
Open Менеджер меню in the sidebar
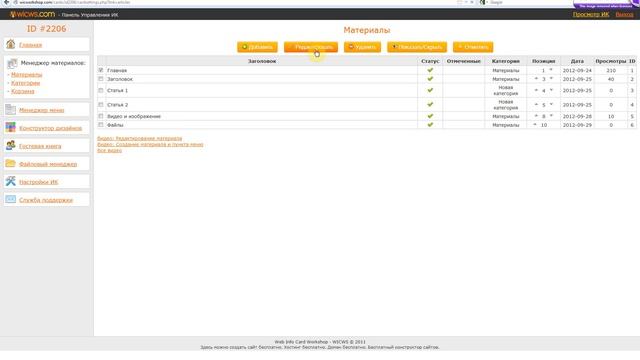(x=42, y=110)
